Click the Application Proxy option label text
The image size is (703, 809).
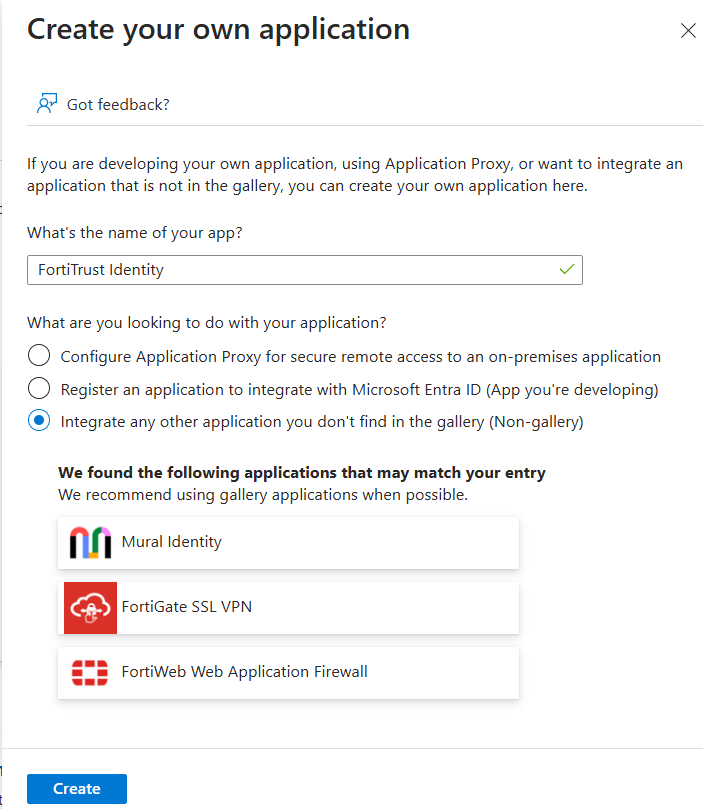(x=360, y=355)
